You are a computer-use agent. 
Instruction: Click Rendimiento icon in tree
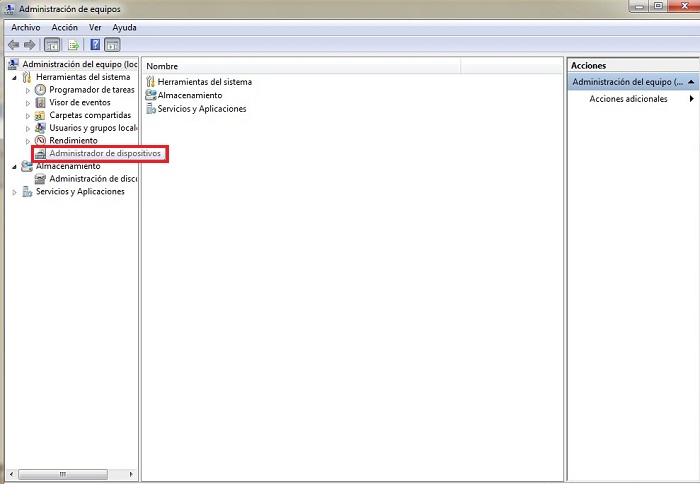[x=40, y=141]
